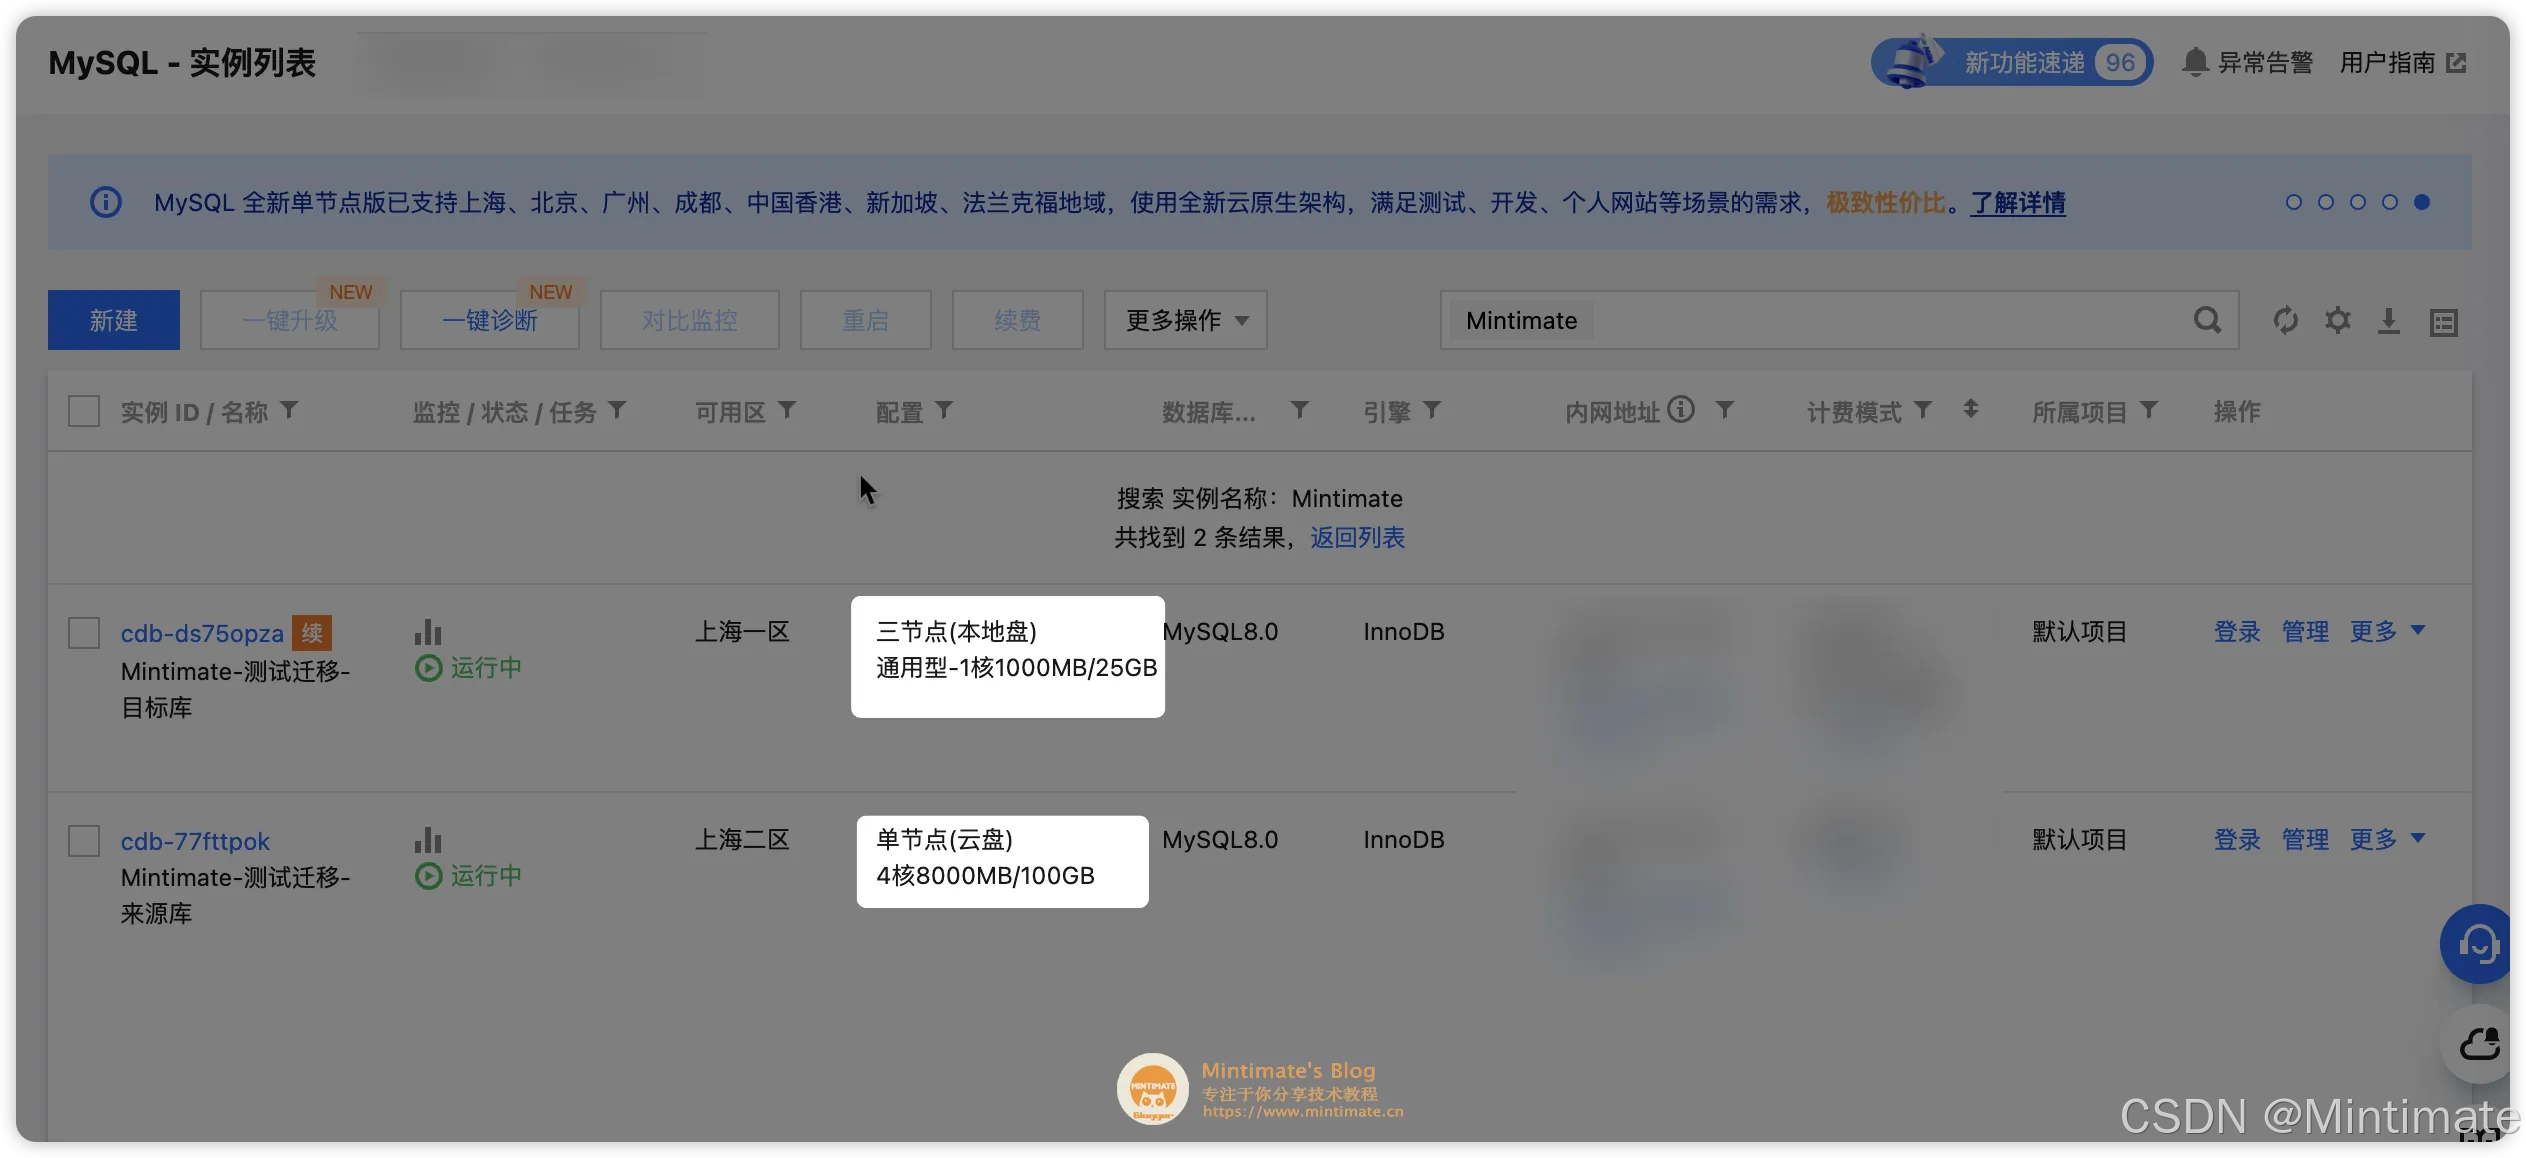Screen dimensions: 2526x1158
Task: Filter by engine (引擎) column
Action: coord(1432,410)
